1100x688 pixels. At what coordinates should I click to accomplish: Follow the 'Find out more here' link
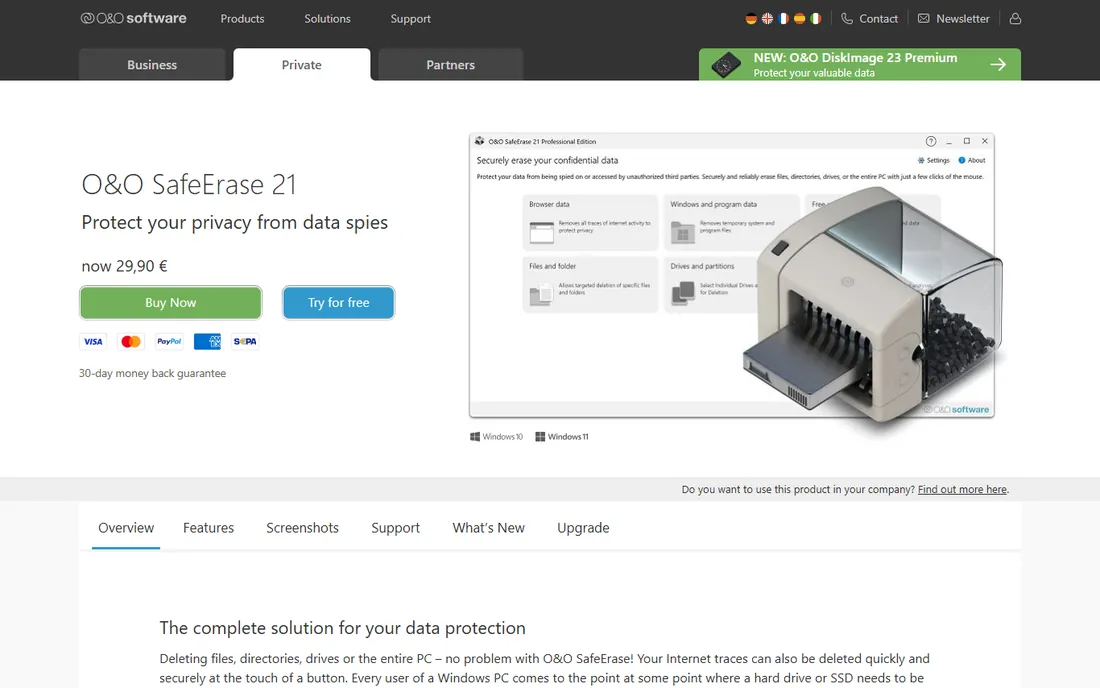tap(962, 490)
